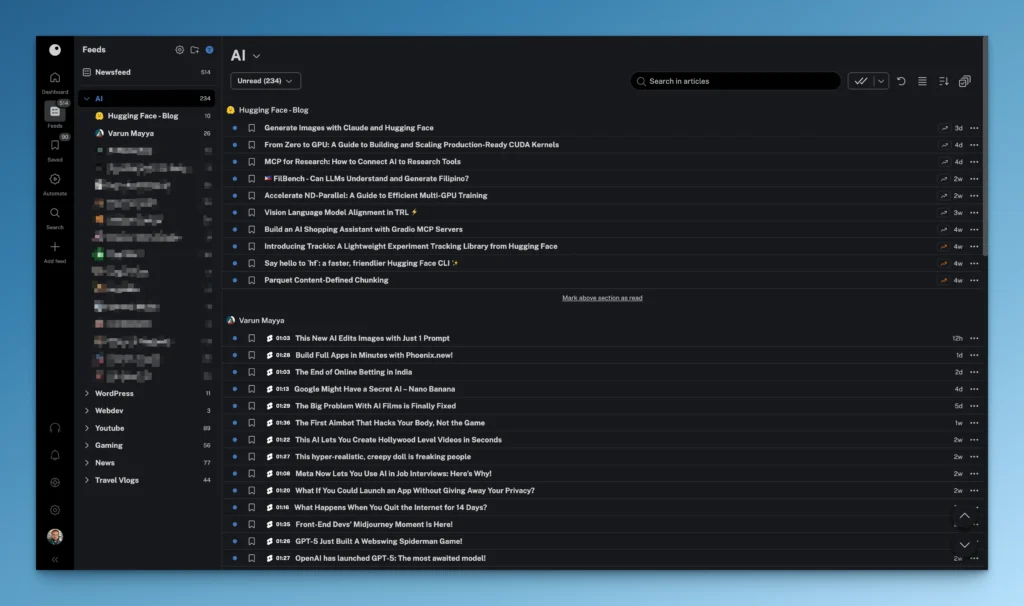
Task: Collapse the sidebar with the double-chevron icon
Action: (x=55, y=559)
